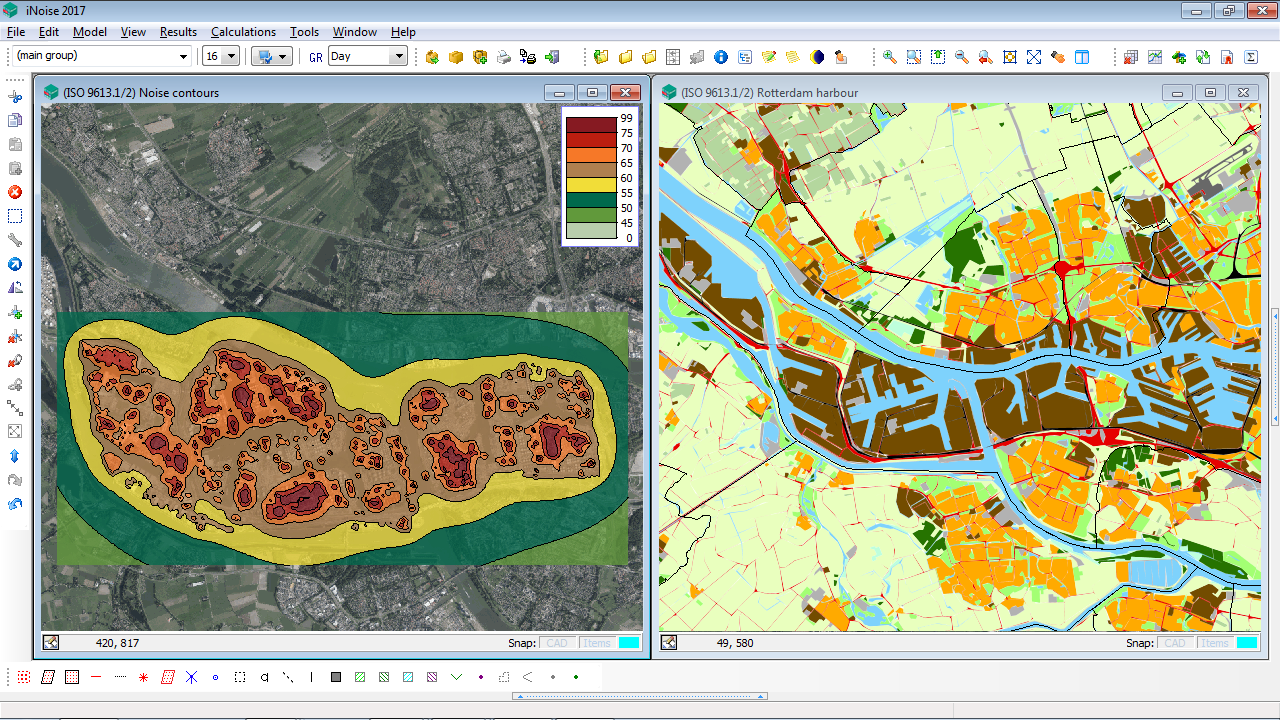The width and height of the screenshot is (1280, 720).
Task: Toggle Items snap in Rotterdam harbour window
Action: tap(1215, 643)
